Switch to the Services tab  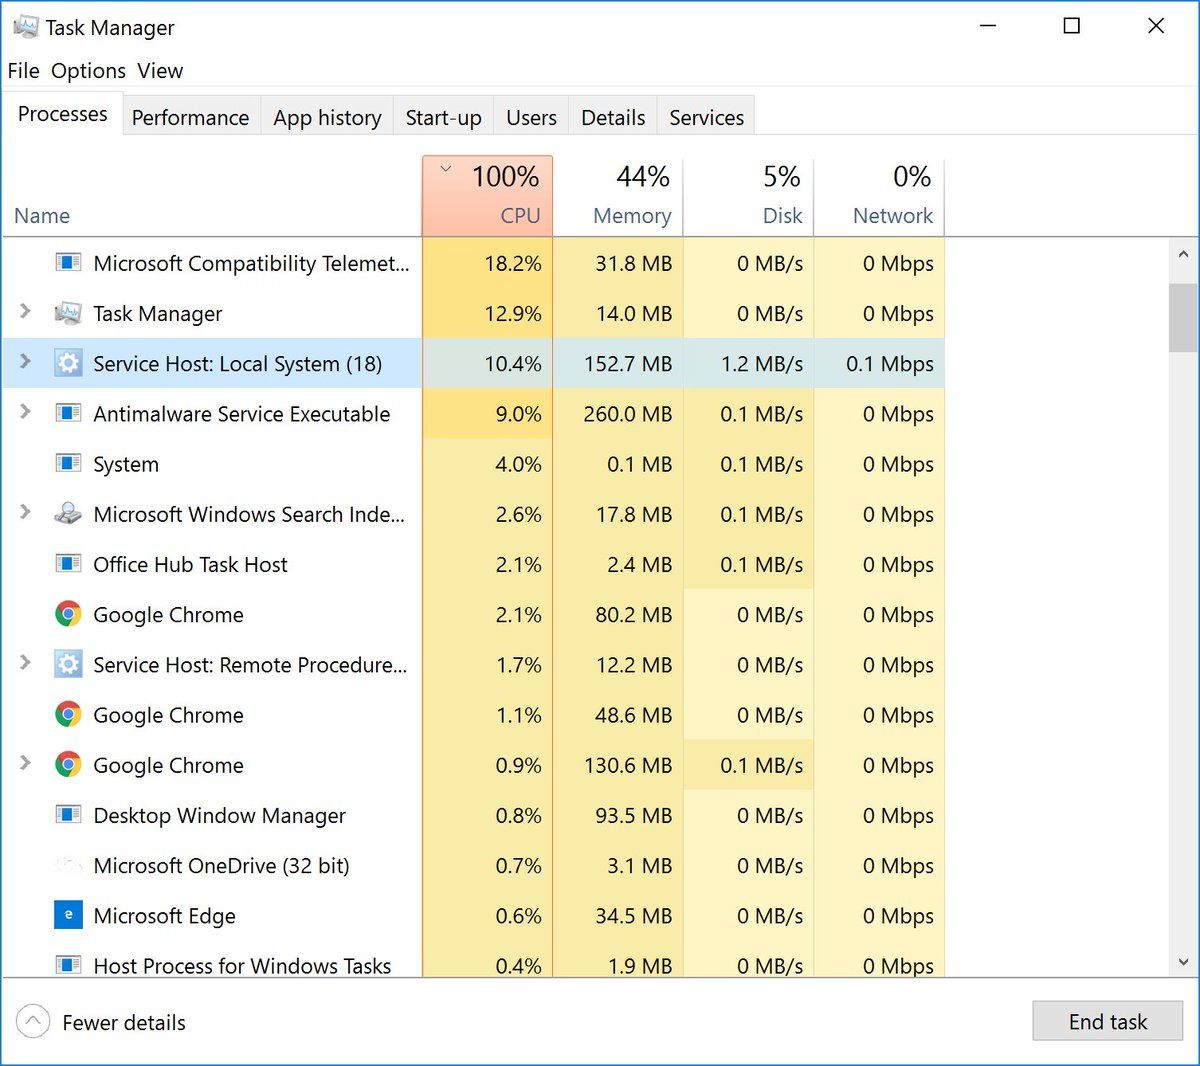(706, 117)
